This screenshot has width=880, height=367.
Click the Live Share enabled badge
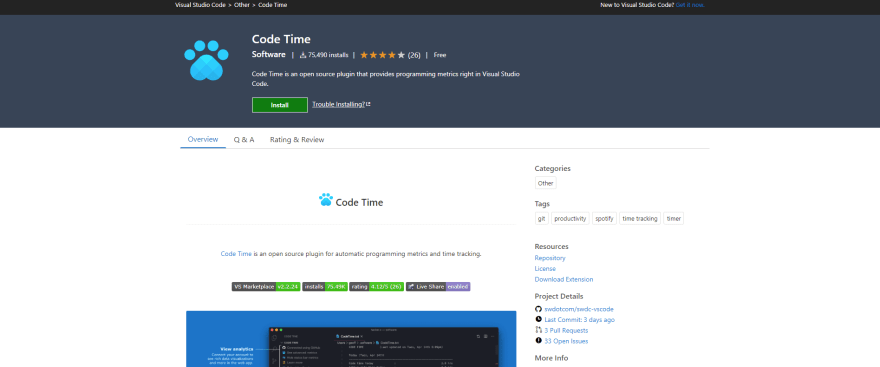[x=438, y=287]
